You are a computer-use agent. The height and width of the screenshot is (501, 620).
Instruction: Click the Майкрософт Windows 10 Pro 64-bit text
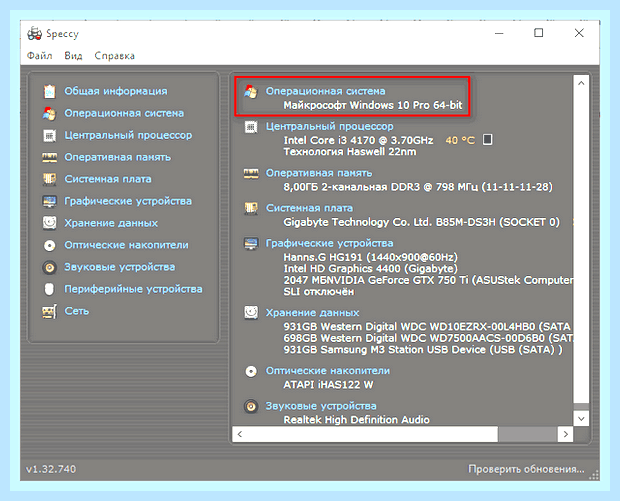[x=372, y=106]
